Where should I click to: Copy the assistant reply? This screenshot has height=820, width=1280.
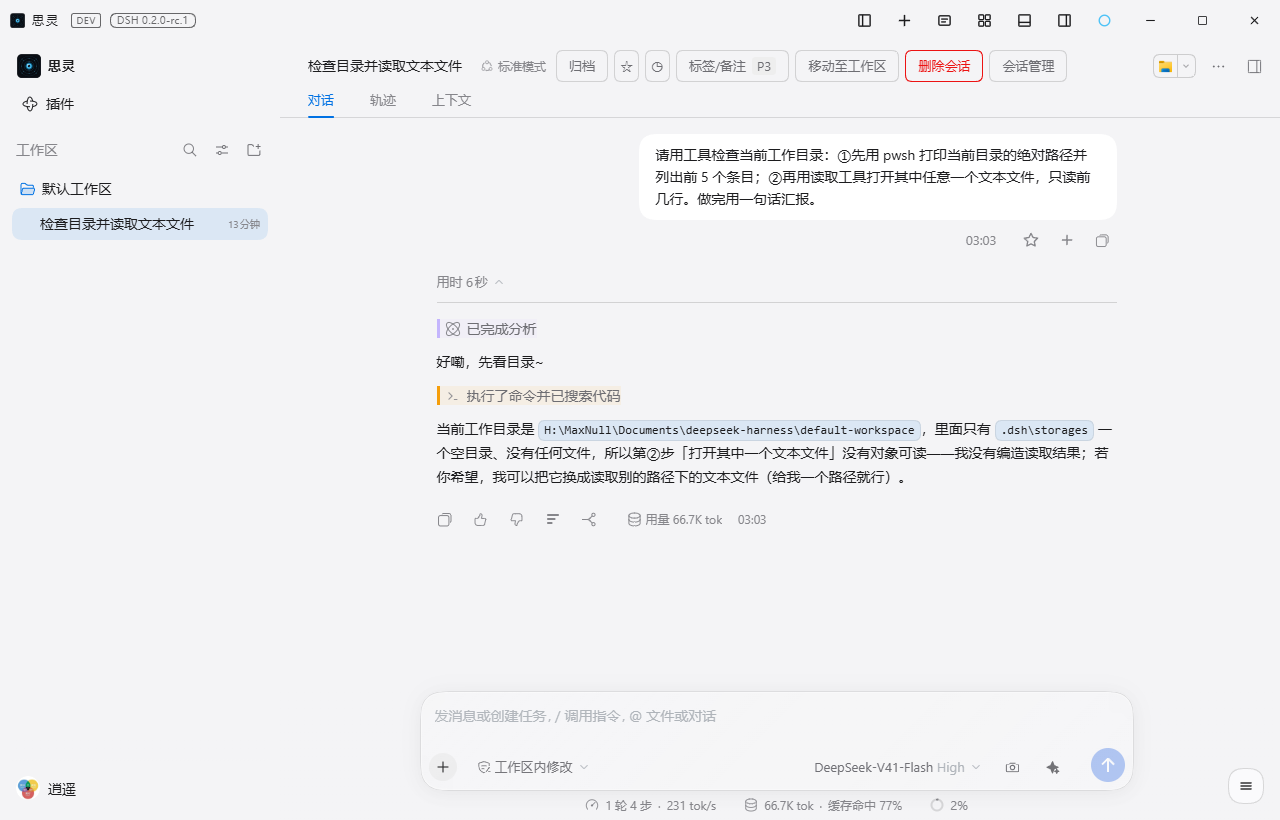(x=445, y=520)
